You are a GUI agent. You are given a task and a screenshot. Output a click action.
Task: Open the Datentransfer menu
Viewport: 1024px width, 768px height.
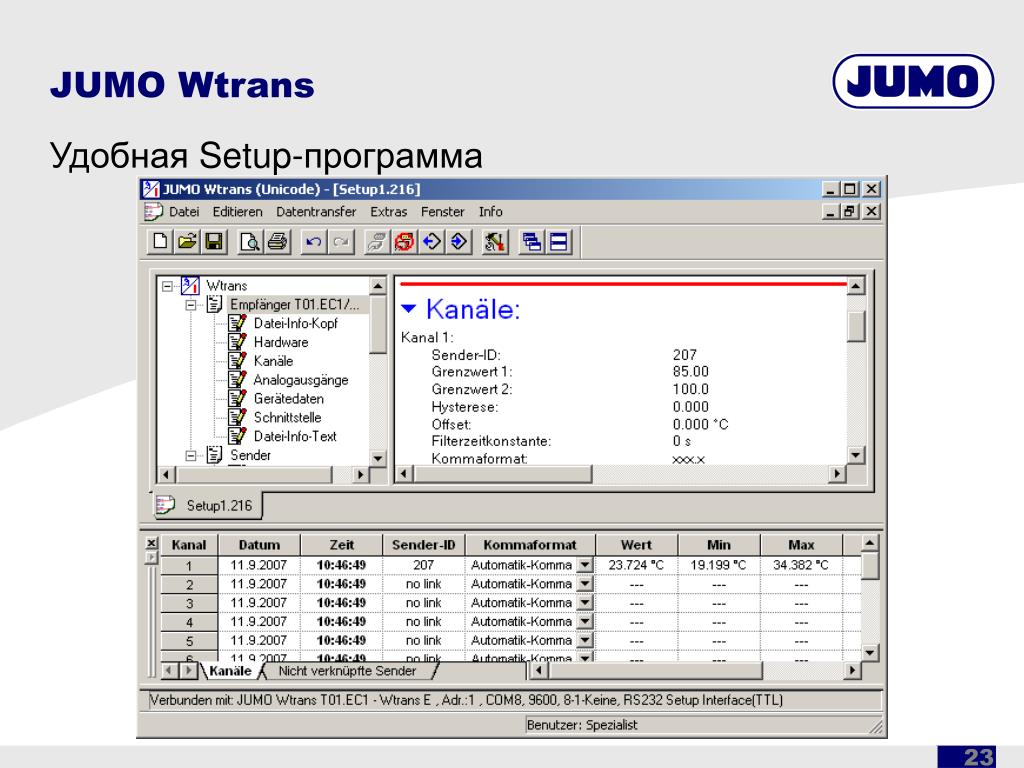coord(316,212)
